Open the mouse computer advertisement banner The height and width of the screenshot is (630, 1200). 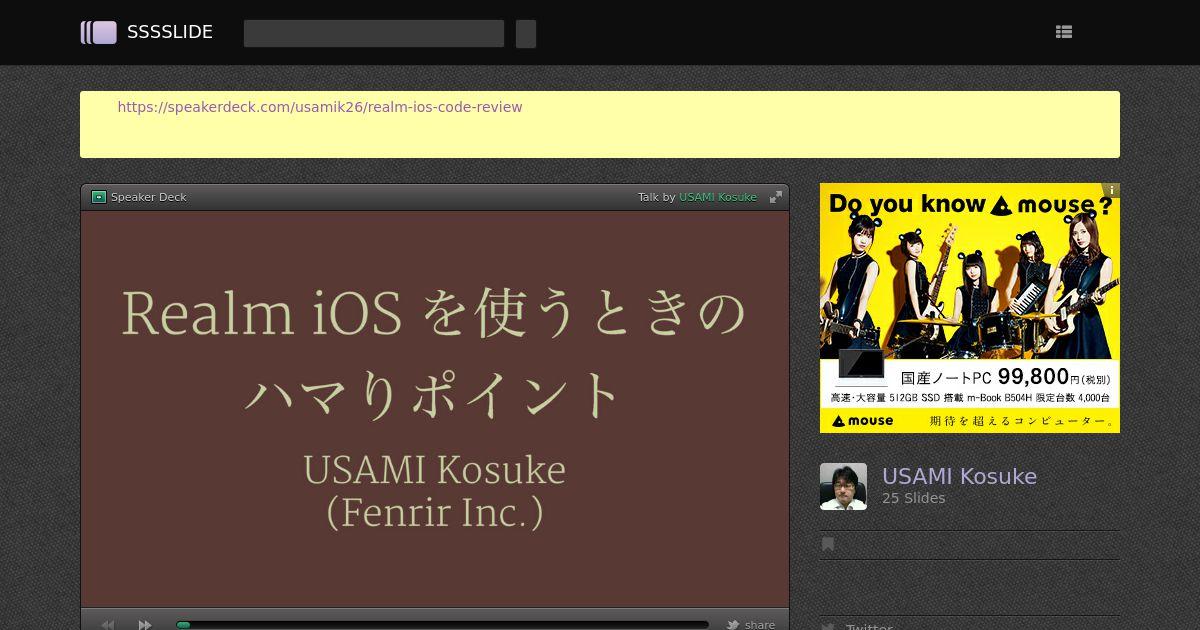[x=970, y=308]
